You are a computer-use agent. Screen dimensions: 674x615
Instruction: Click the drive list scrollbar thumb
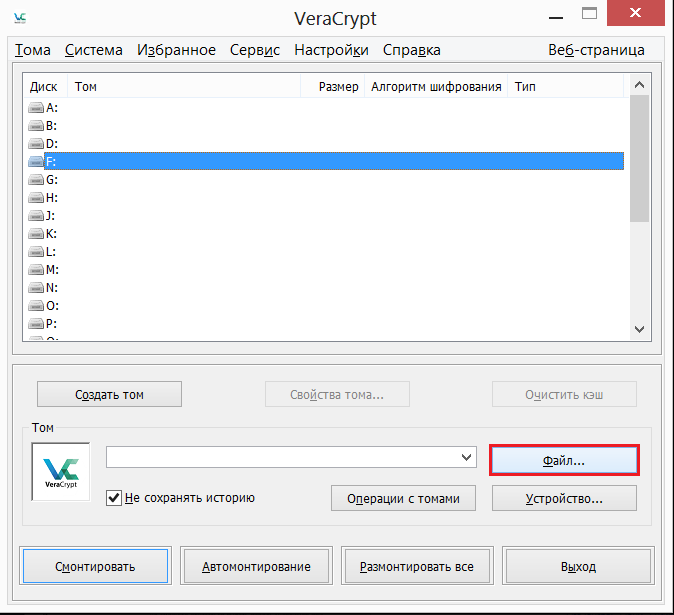(639, 158)
